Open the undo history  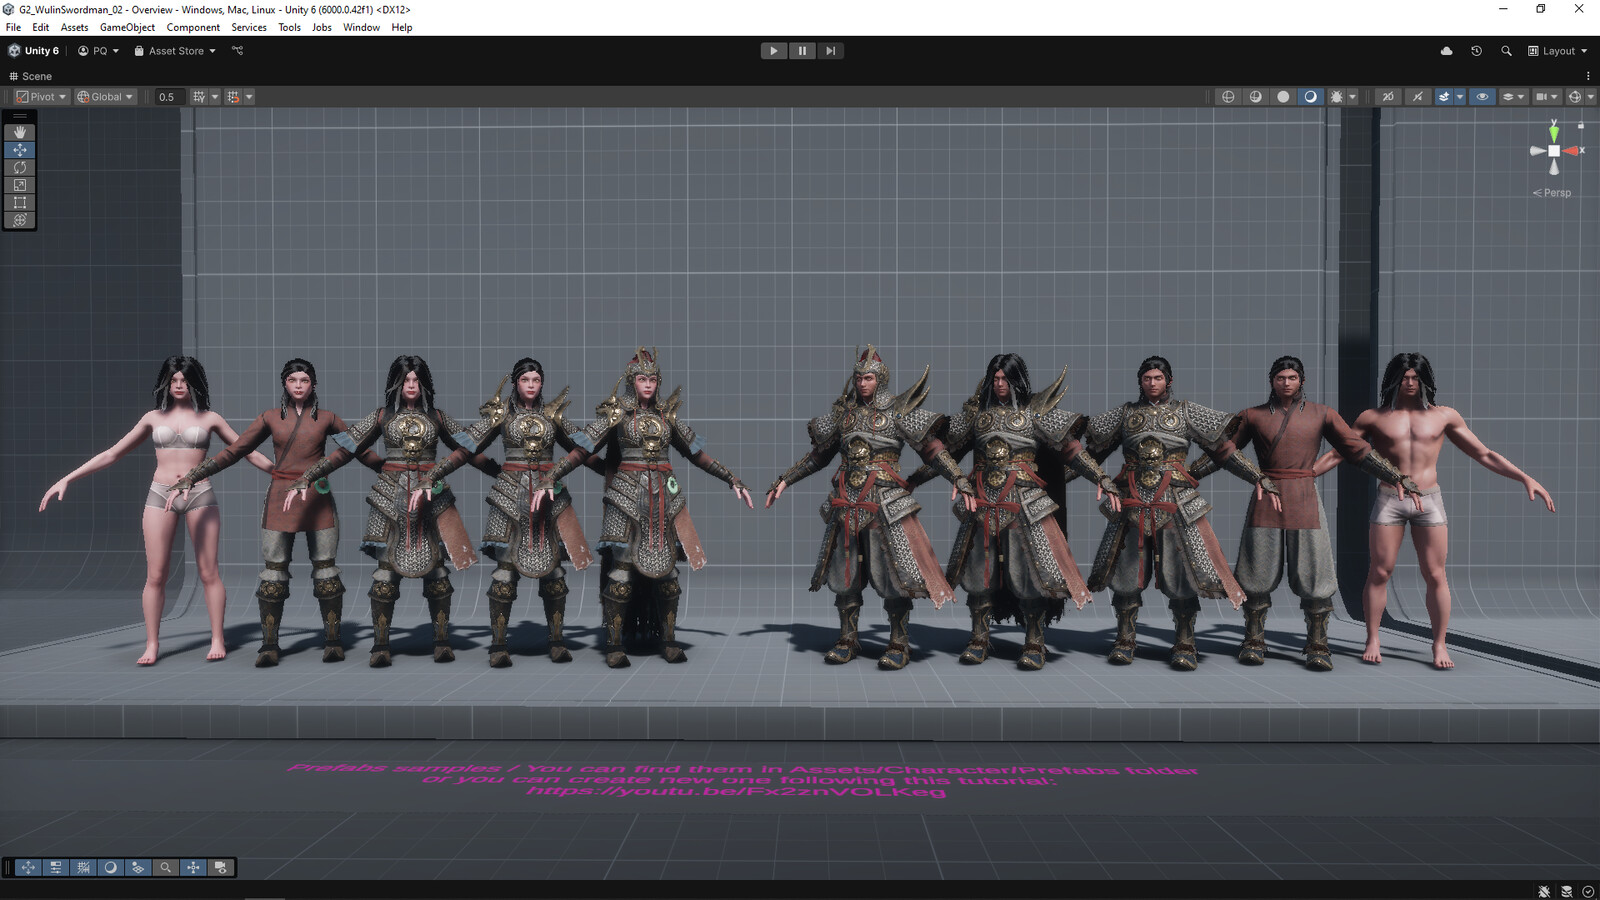[x=1476, y=51]
